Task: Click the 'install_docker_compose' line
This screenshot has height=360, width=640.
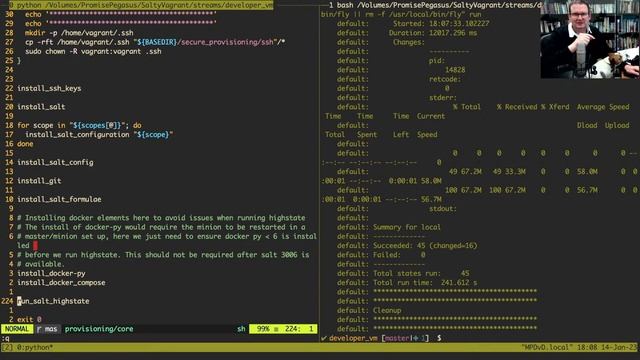Action: [x=61, y=282]
